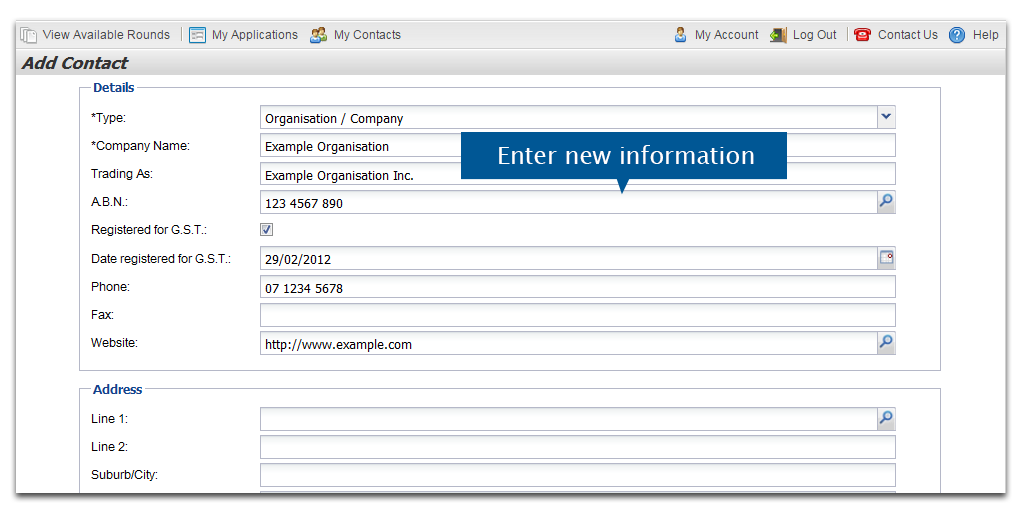Image resolution: width=1024 pixels, height=516 pixels.
Task: Click the 'Add Contact' page heading
Action: pyautogui.click(x=75, y=63)
